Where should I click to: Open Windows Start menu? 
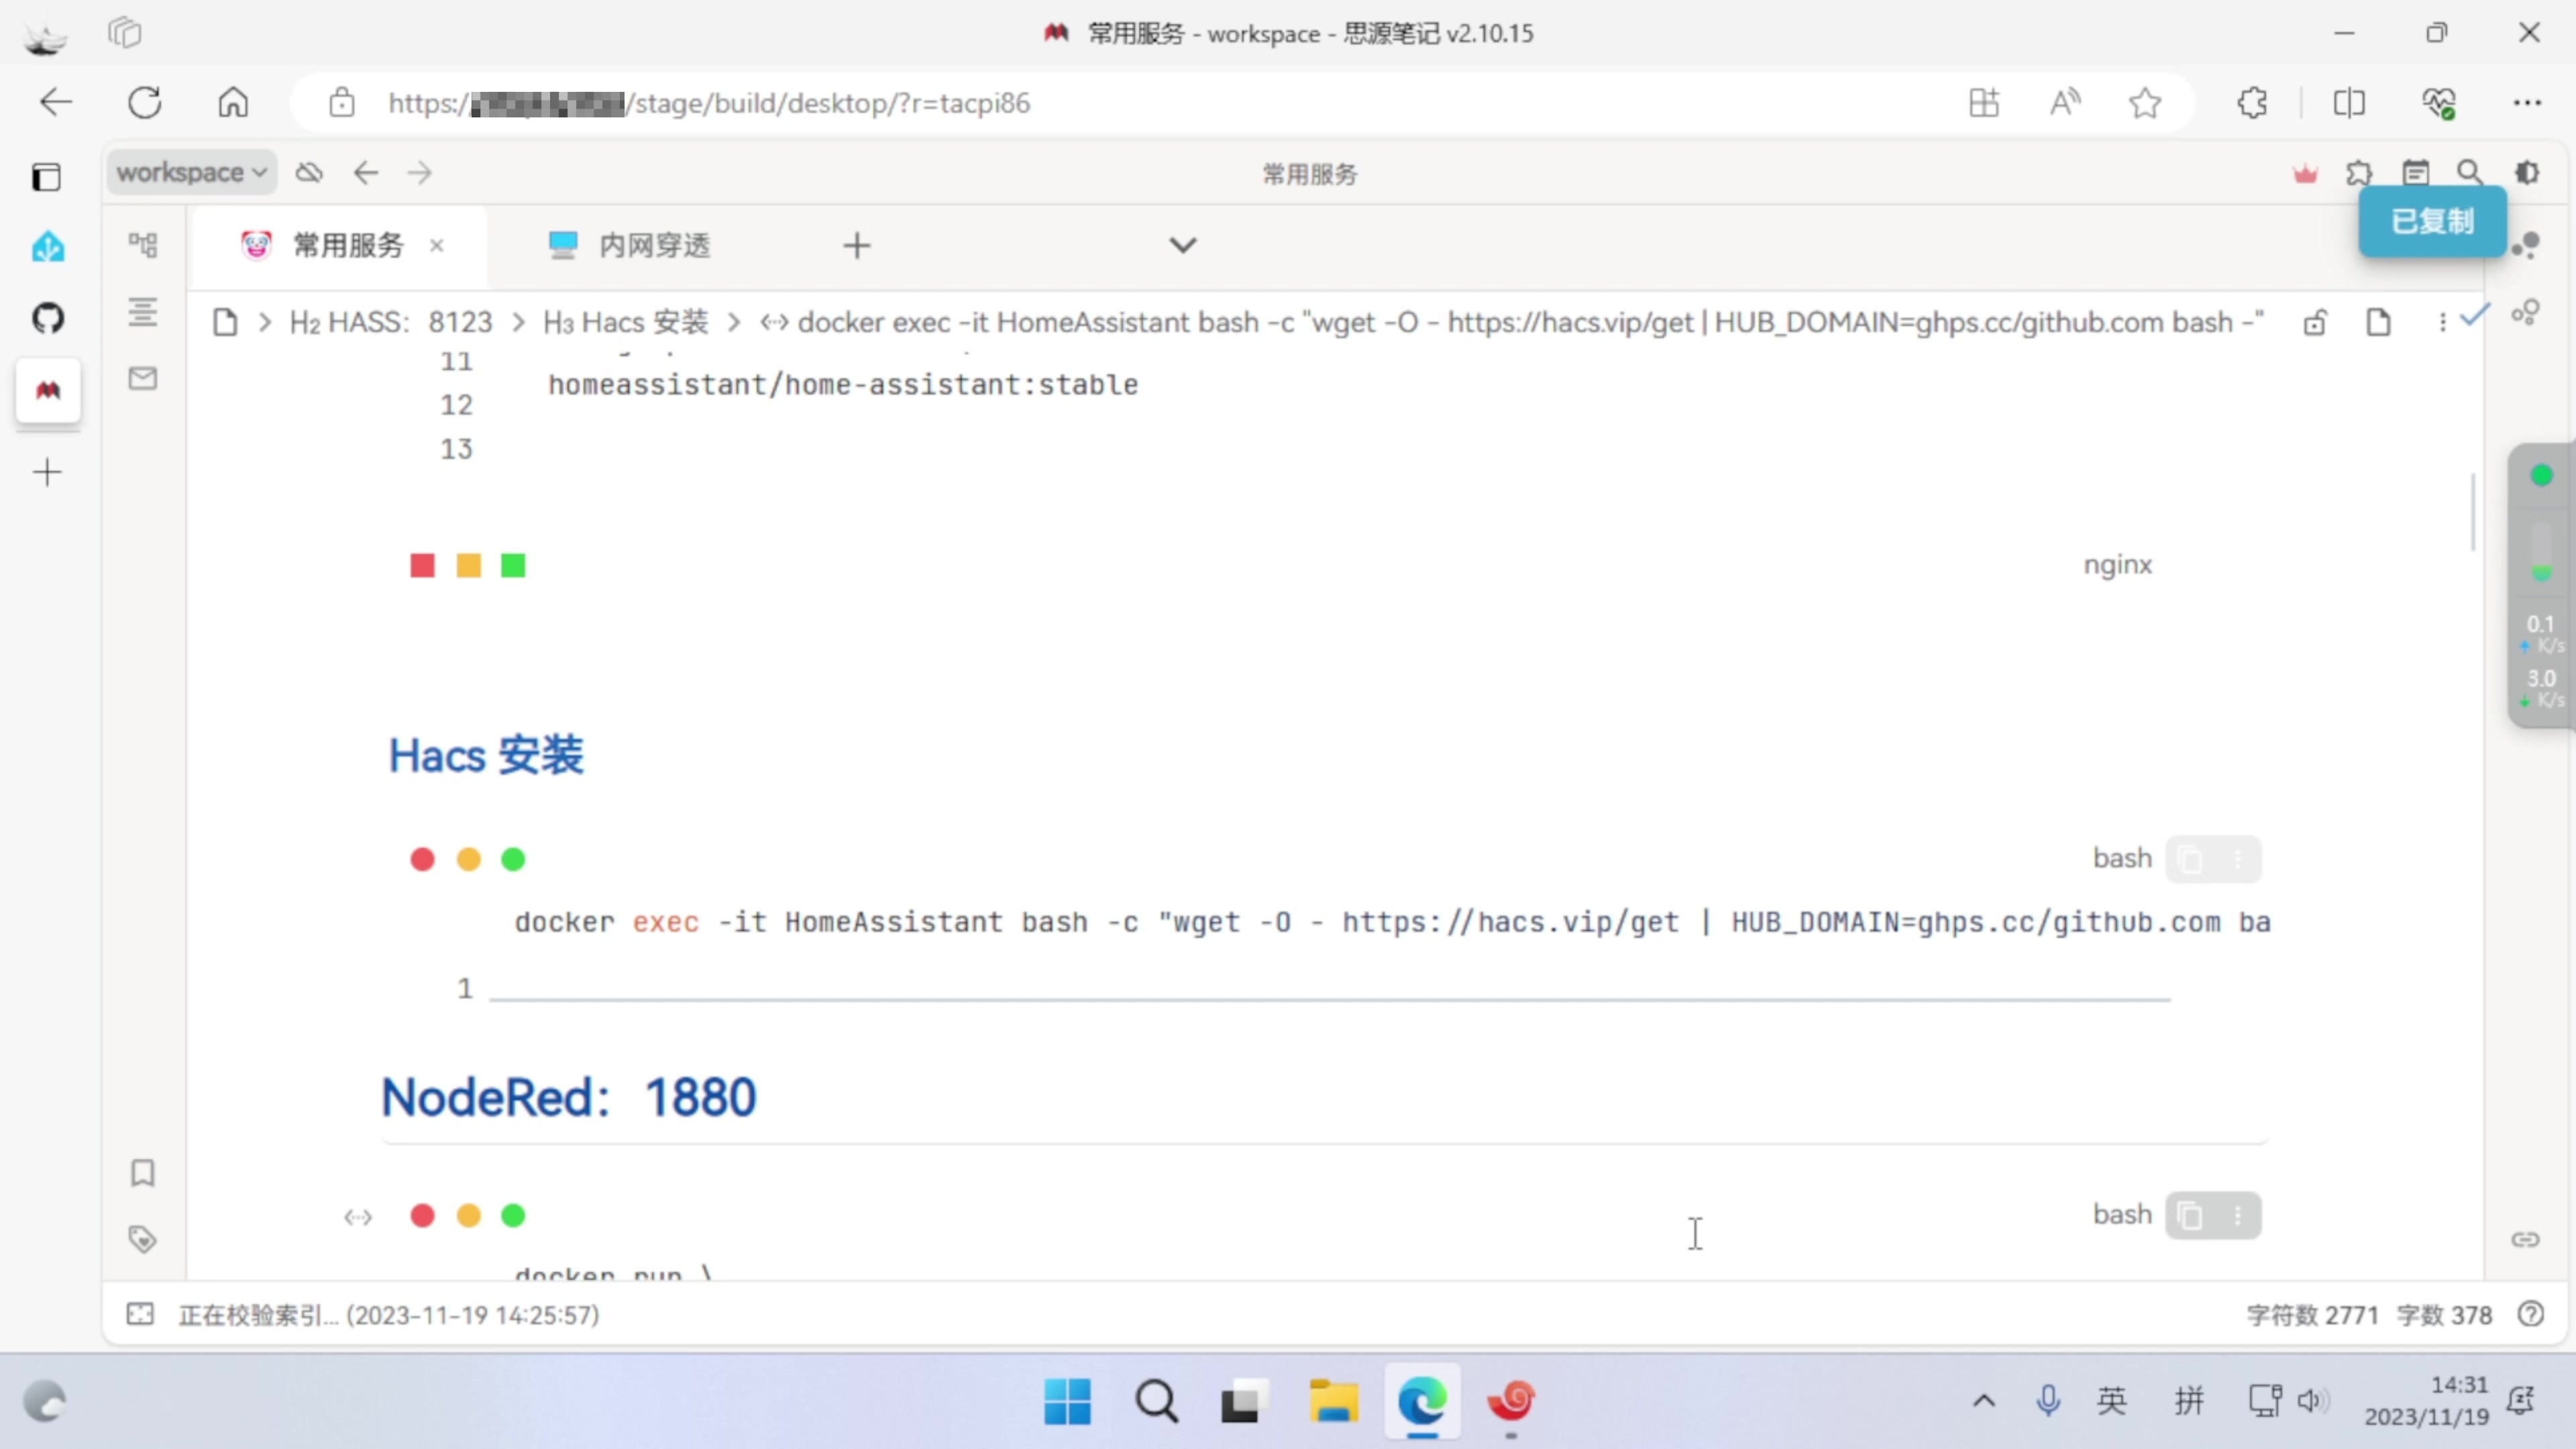pos(1067,1401)
